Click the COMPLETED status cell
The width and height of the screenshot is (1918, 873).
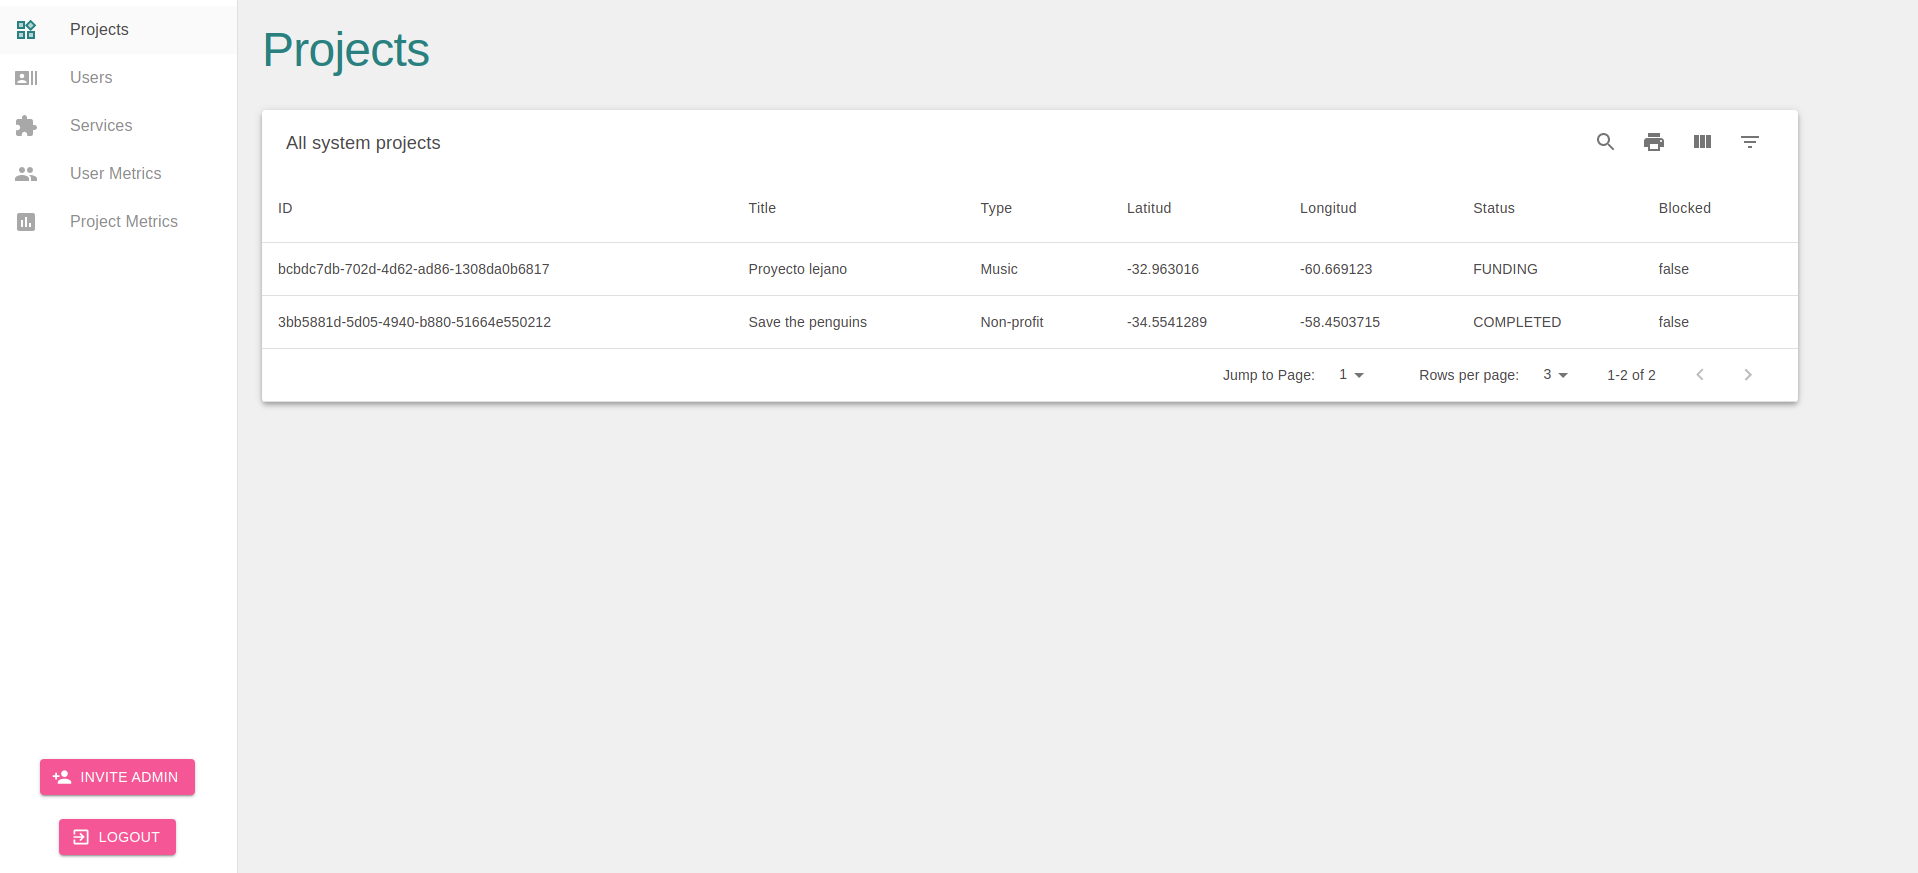tap(1517, 322)
